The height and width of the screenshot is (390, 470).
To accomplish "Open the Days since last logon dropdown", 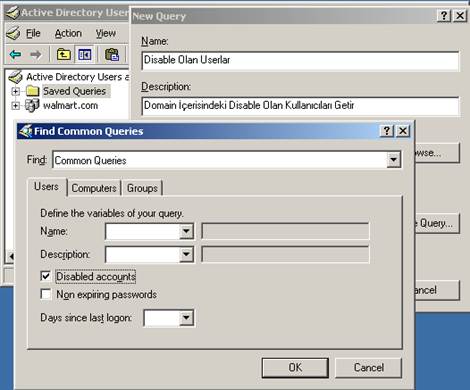I will click(186, 318).
